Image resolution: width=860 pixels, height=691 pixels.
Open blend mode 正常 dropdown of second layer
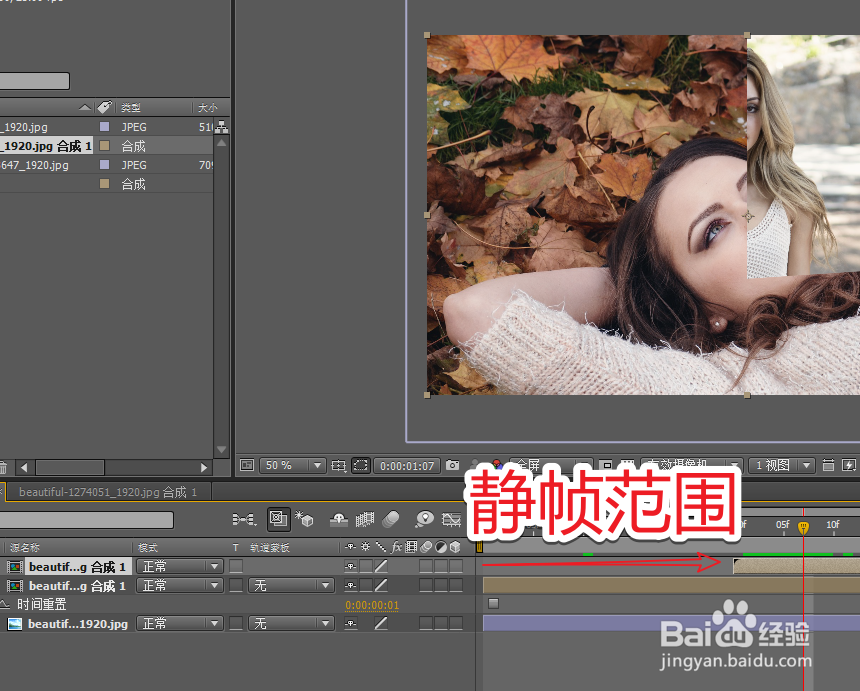pos(179,585)
